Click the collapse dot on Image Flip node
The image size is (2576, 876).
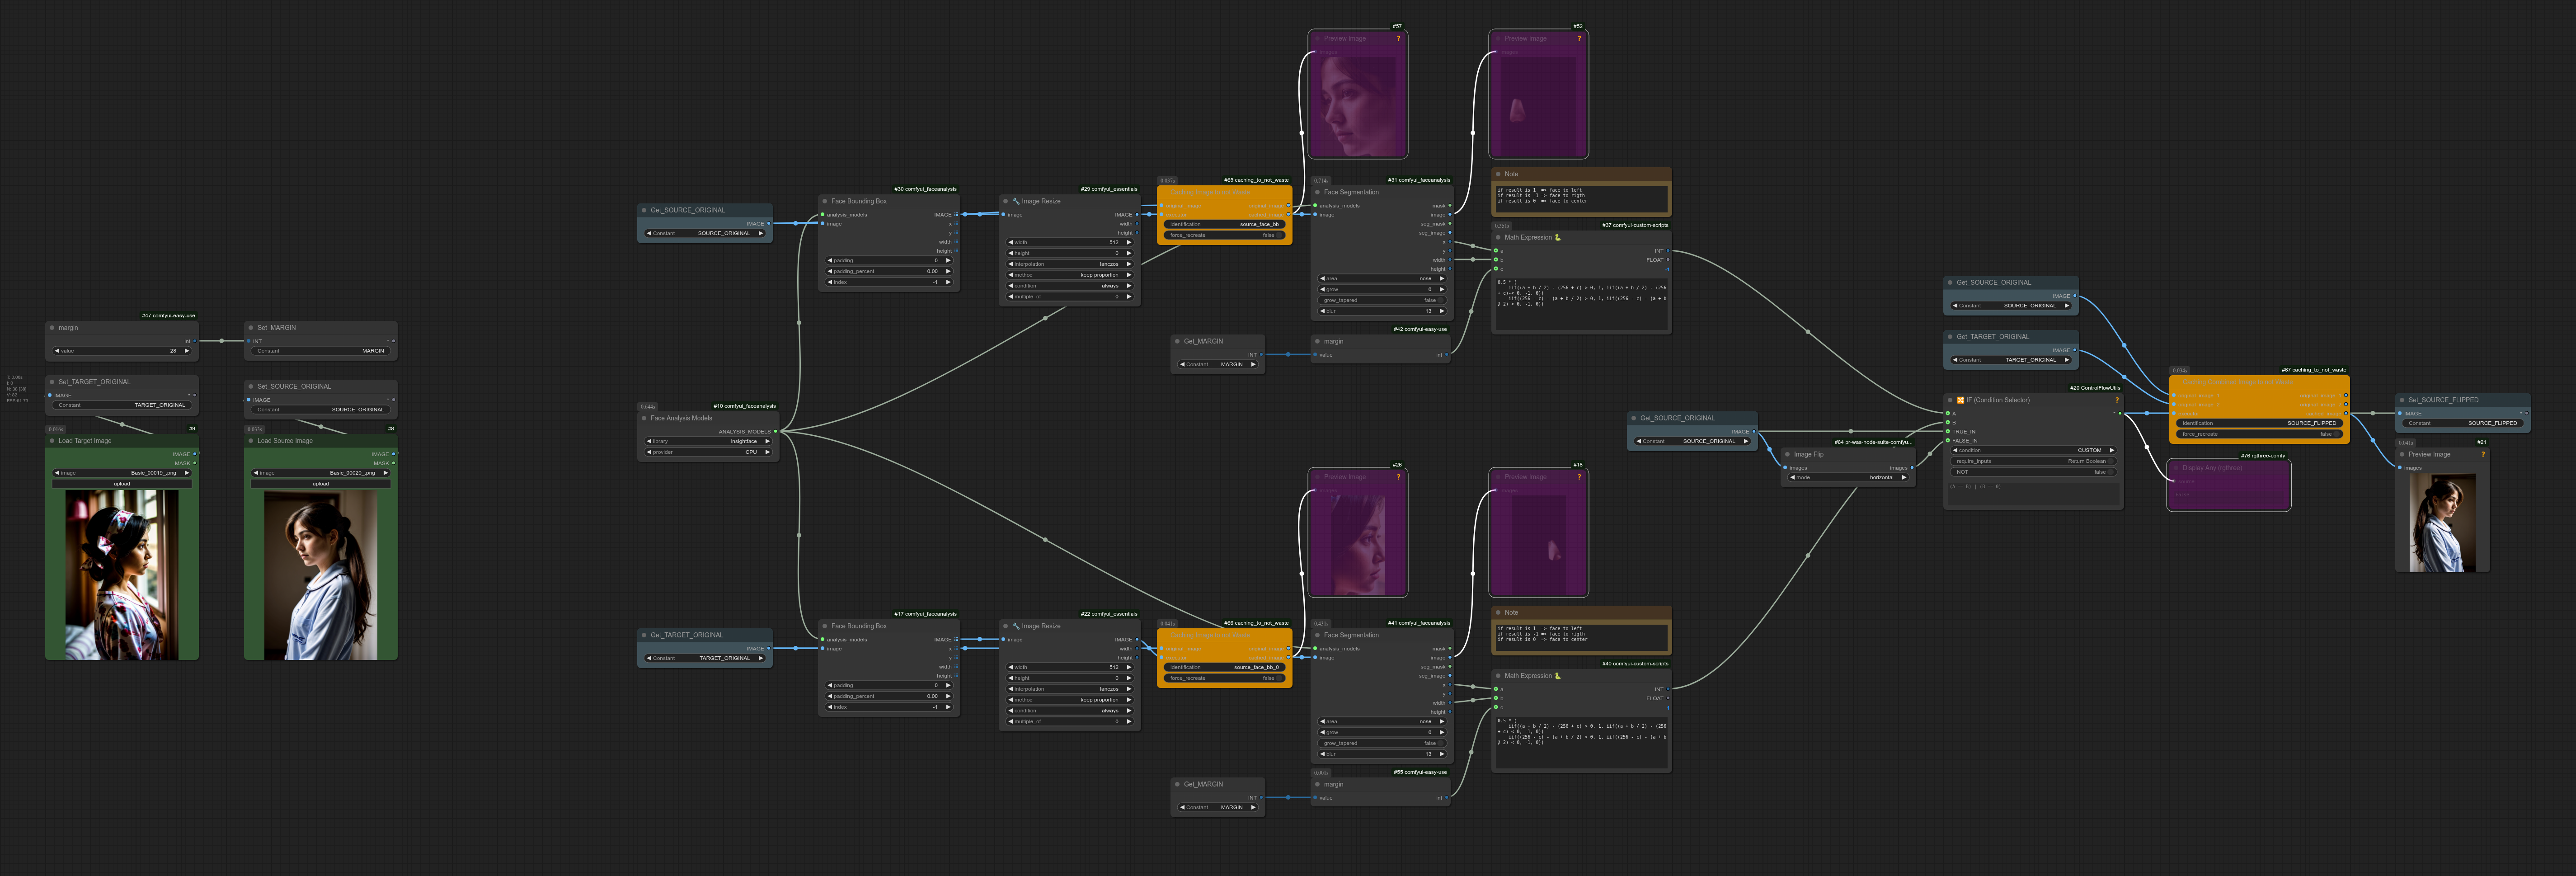(x=1787, y=454)
